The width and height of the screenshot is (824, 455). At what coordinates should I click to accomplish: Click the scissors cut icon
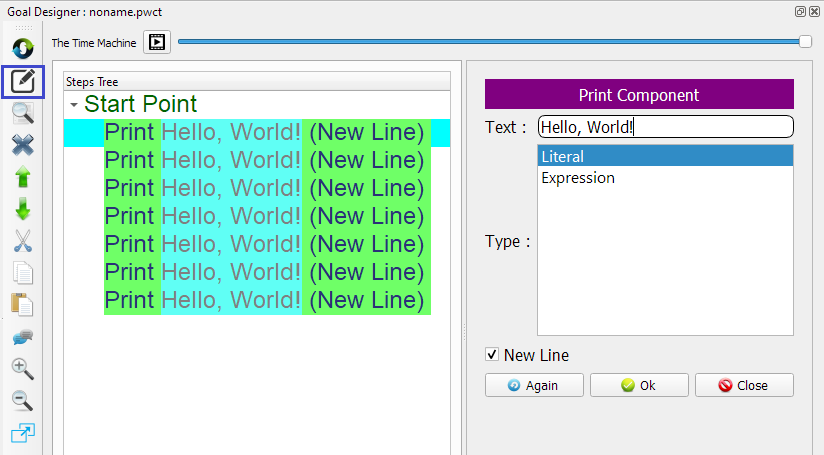(x=23, y=241)
